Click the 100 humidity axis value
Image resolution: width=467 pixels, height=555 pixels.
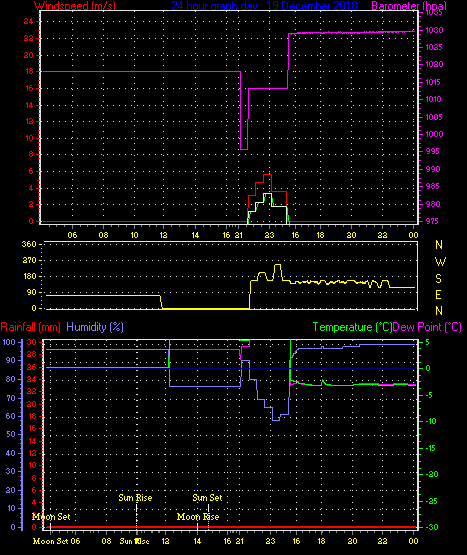[9, 342]
